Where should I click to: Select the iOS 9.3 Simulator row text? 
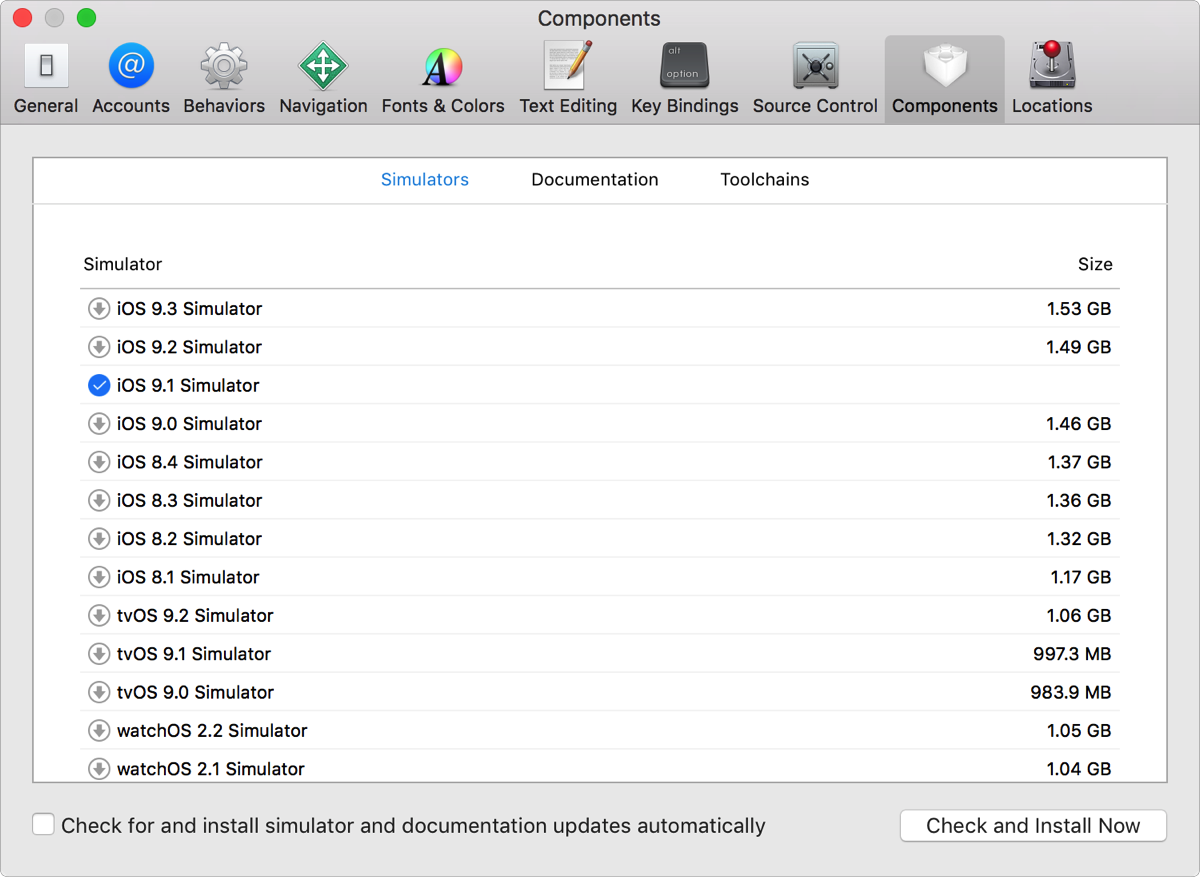coord(190,309)
